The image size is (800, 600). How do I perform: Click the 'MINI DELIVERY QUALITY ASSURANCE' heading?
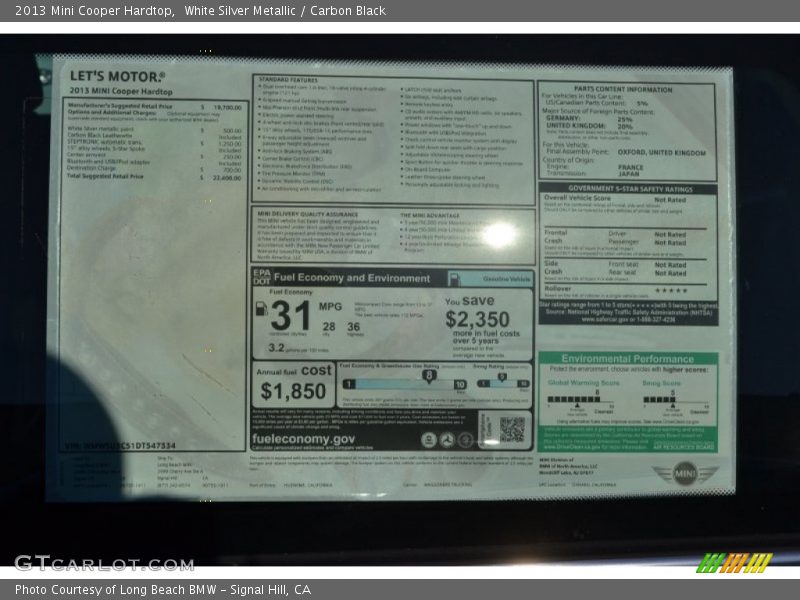pos(308,214)
